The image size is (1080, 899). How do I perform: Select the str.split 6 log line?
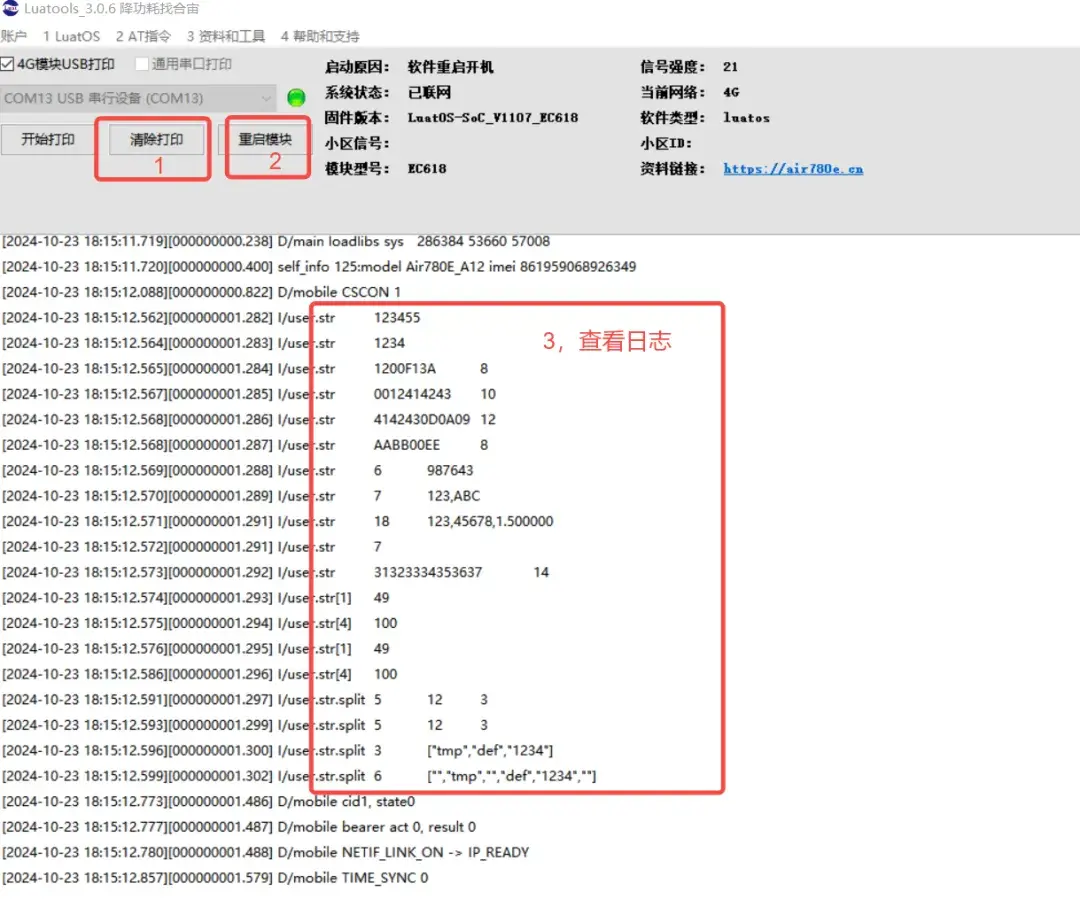299,776
